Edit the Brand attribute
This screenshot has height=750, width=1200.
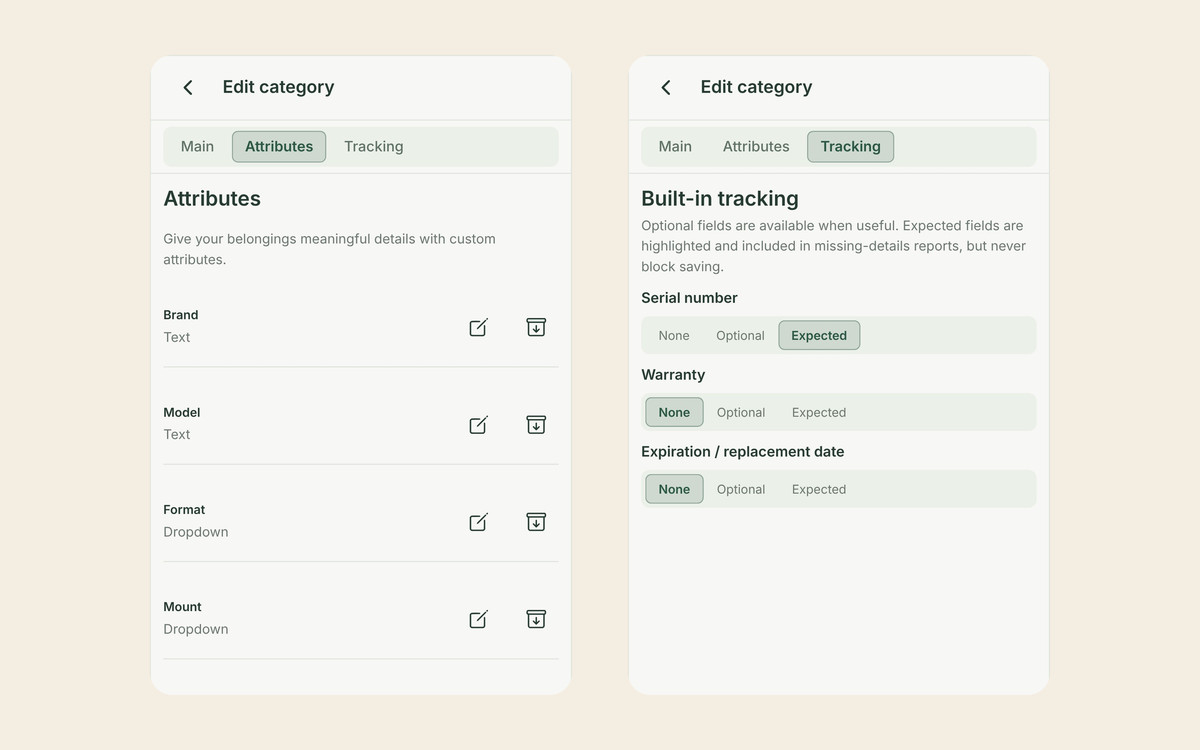coord(479,327)
